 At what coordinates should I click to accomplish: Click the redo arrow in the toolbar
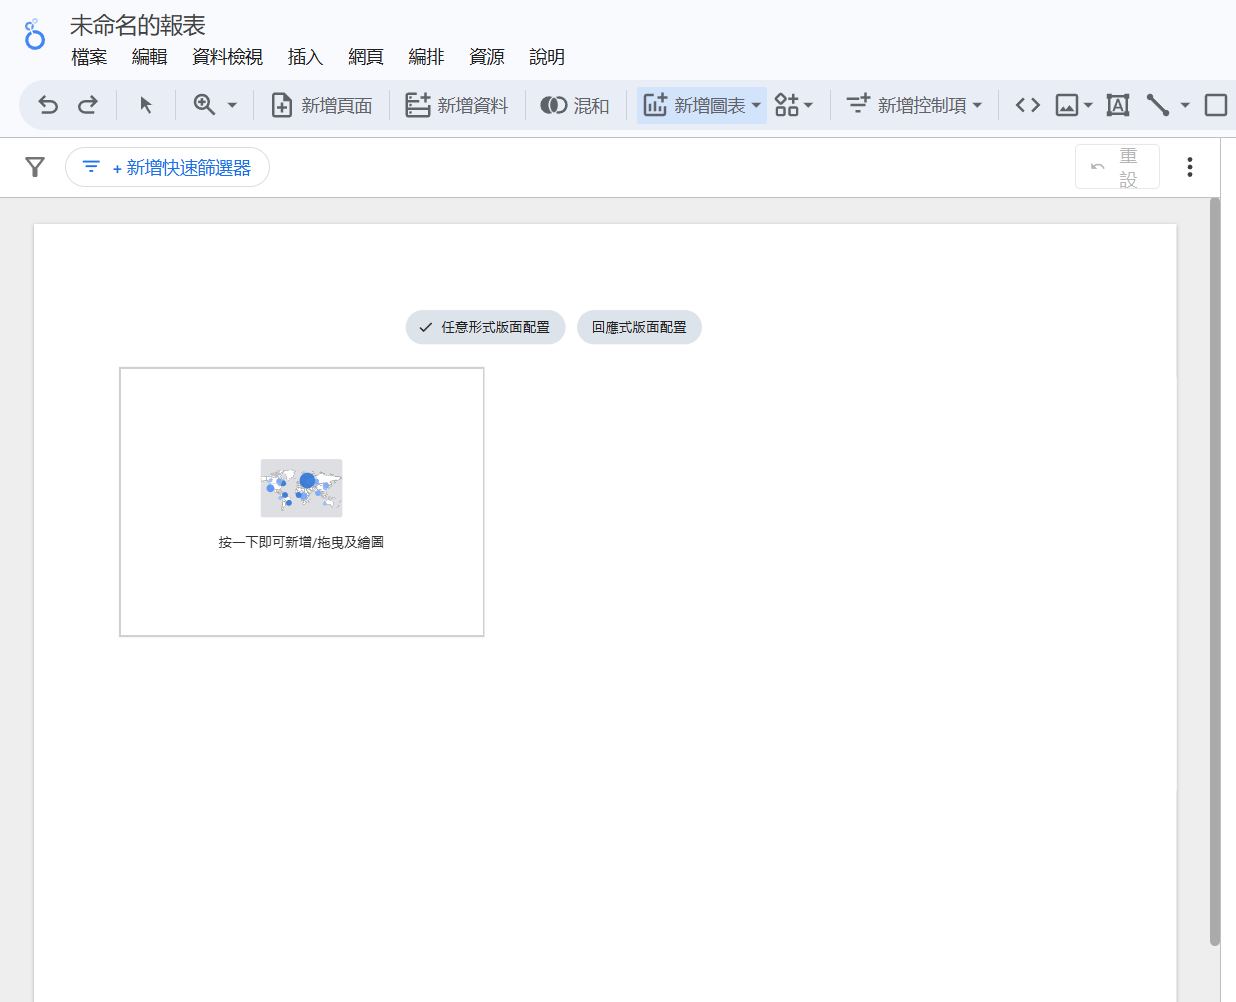pos(88,105)
